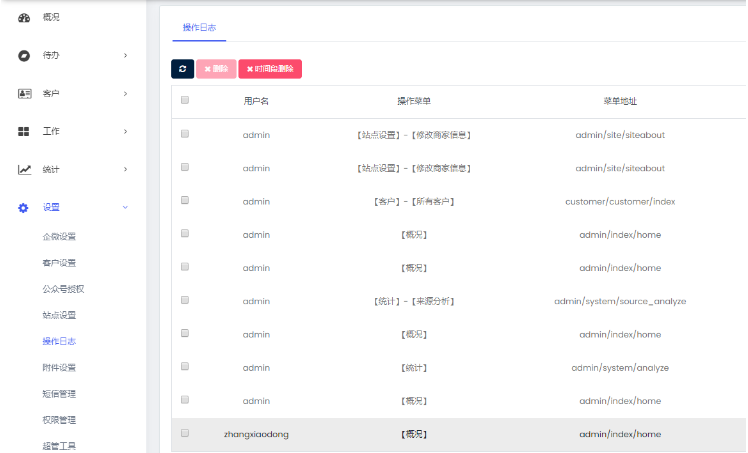Click admin/index/home in the zhangxiaodong row
The image size is (748, 453).
click(x=620, y=434)
